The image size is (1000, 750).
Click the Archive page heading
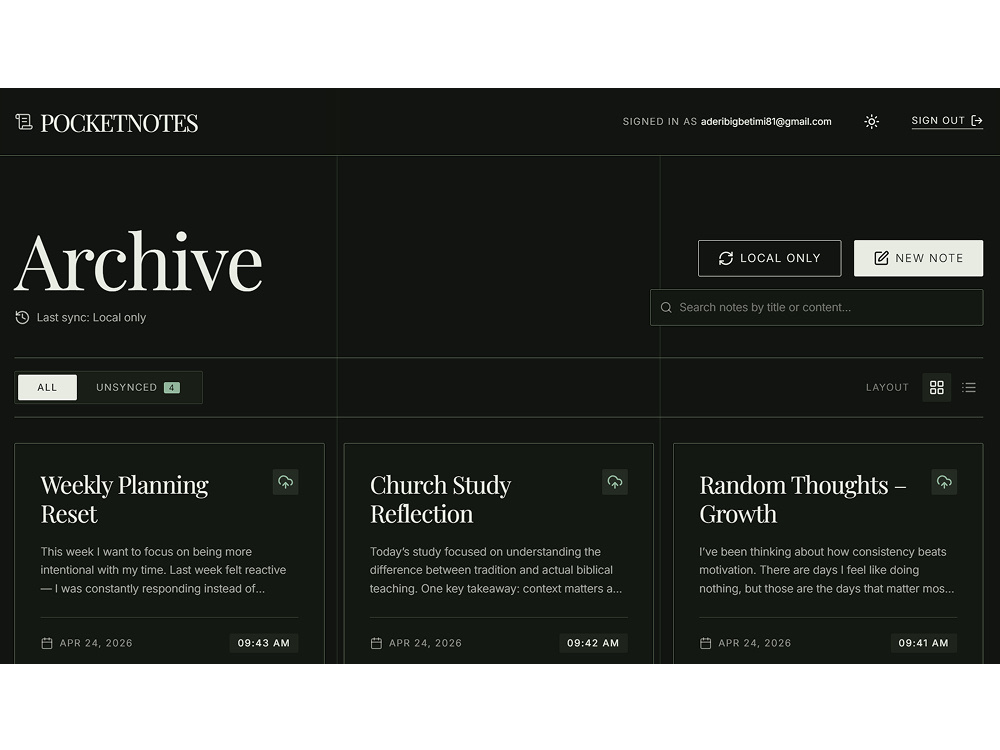tap(138, 261)
